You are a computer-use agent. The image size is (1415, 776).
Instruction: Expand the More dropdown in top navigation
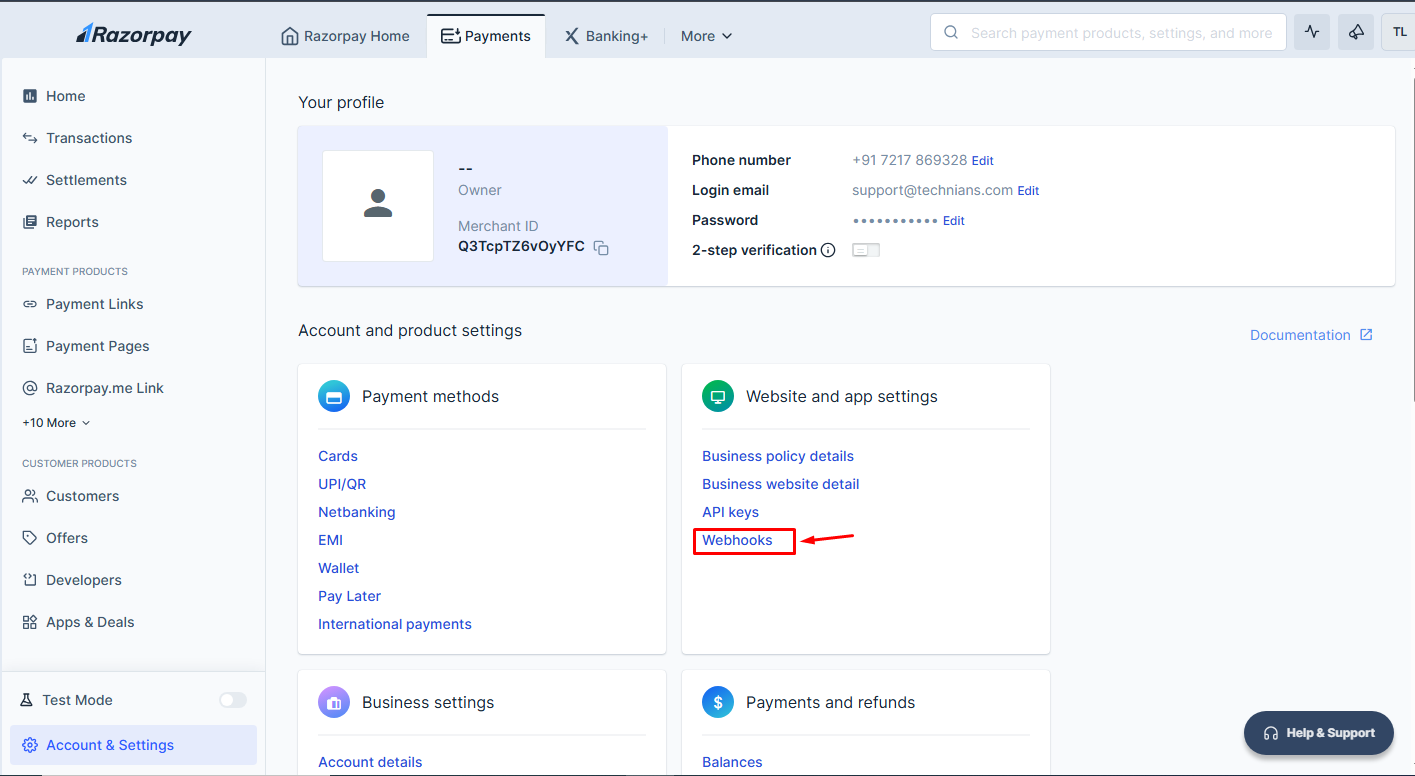(706, 36)
